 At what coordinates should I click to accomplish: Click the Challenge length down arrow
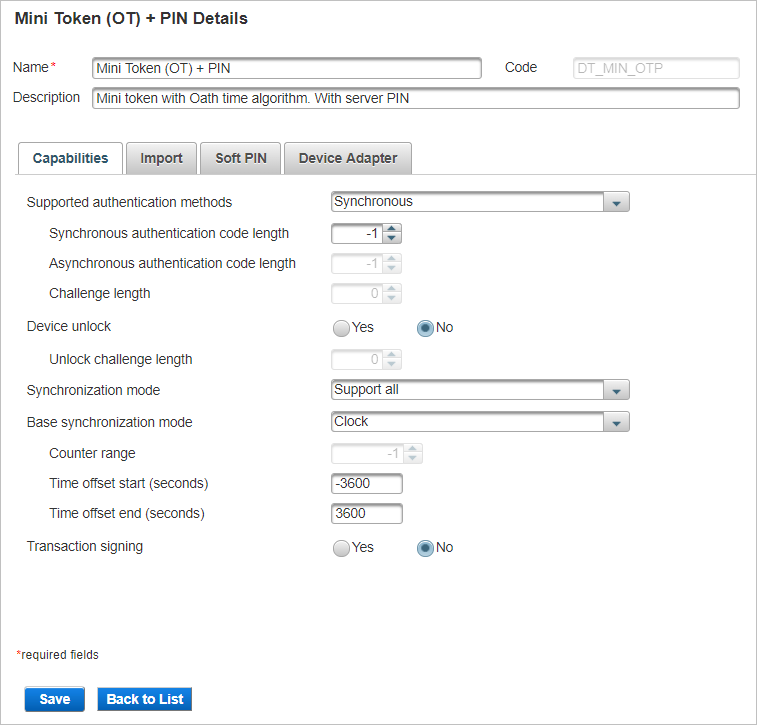(392, 298)
